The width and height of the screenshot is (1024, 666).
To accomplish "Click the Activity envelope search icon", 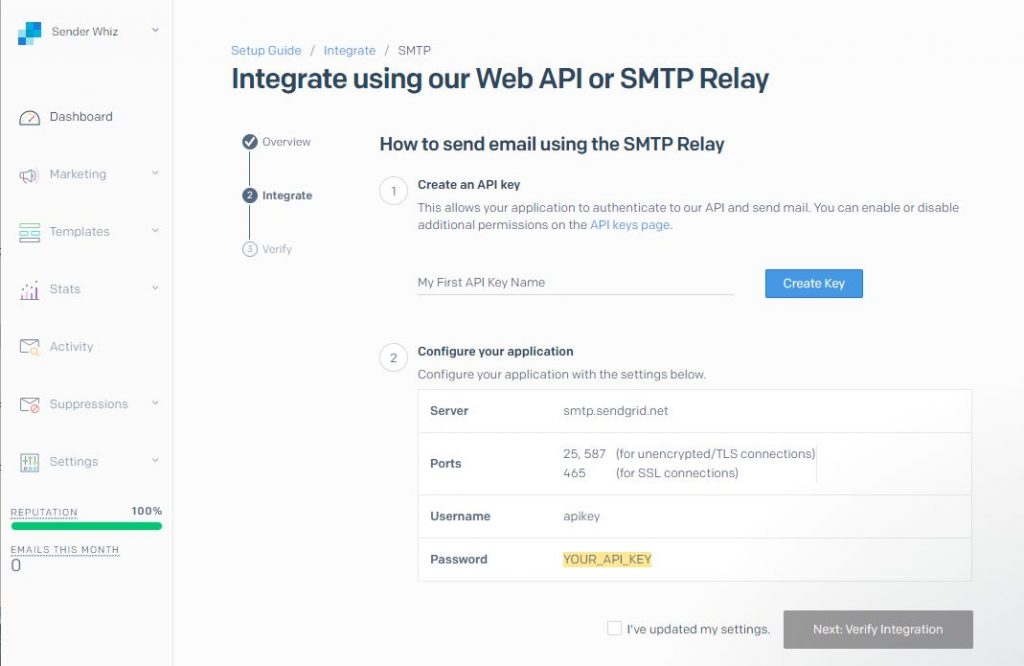I will click(30, 347).
